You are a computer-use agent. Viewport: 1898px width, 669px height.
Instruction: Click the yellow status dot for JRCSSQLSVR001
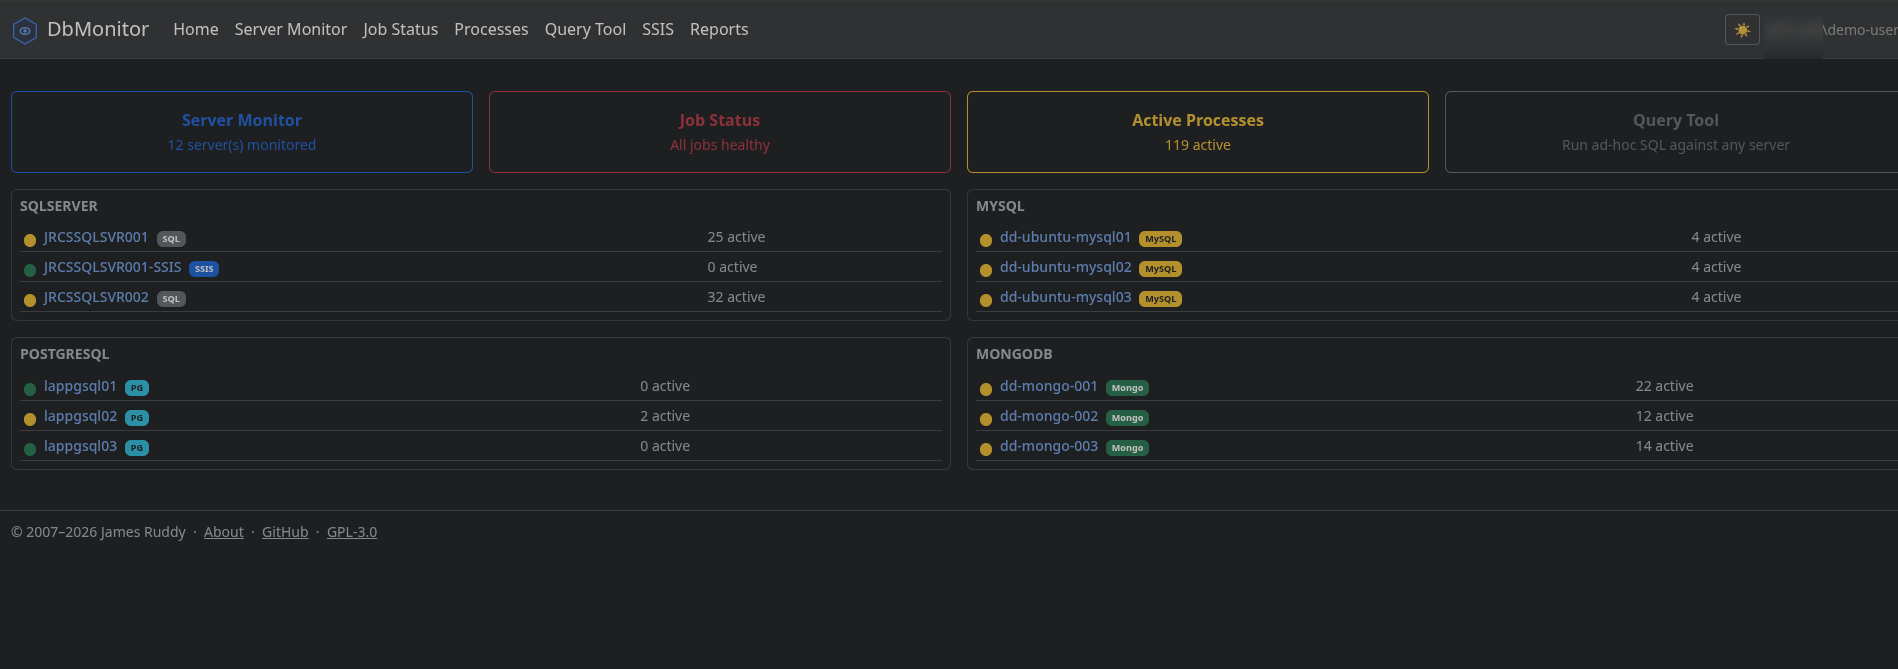30,240
